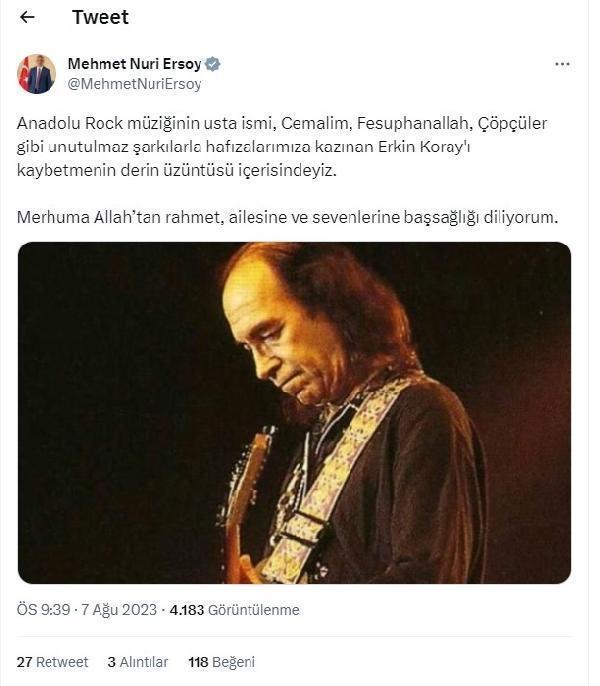Click the blue verified badge
Viewport: 600px width, 686px height.
point(213,64)
